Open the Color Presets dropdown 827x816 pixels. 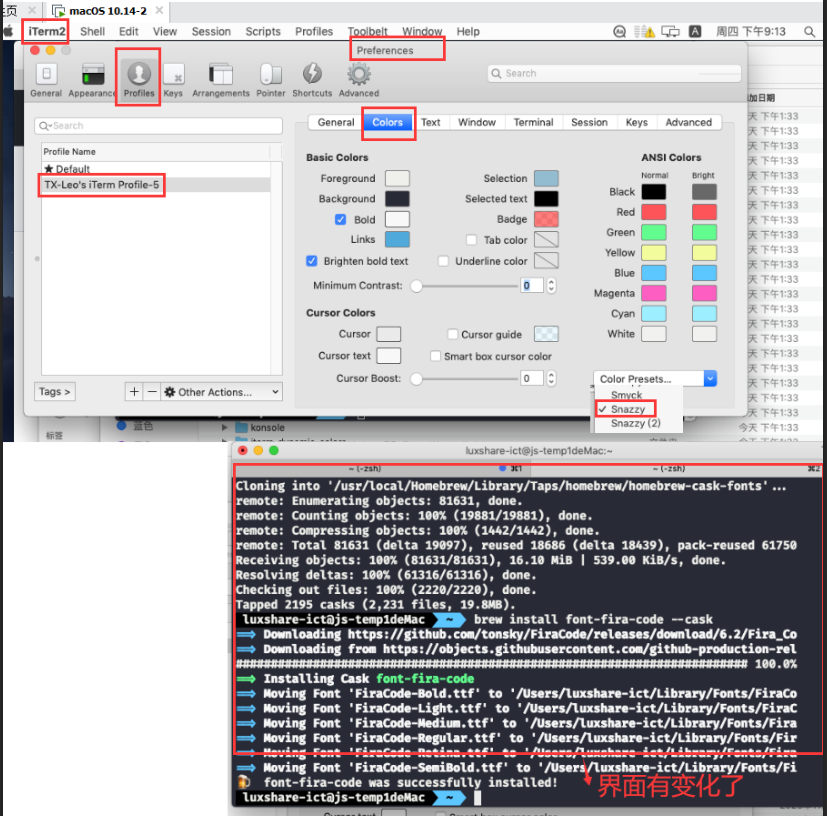[656, 379]
